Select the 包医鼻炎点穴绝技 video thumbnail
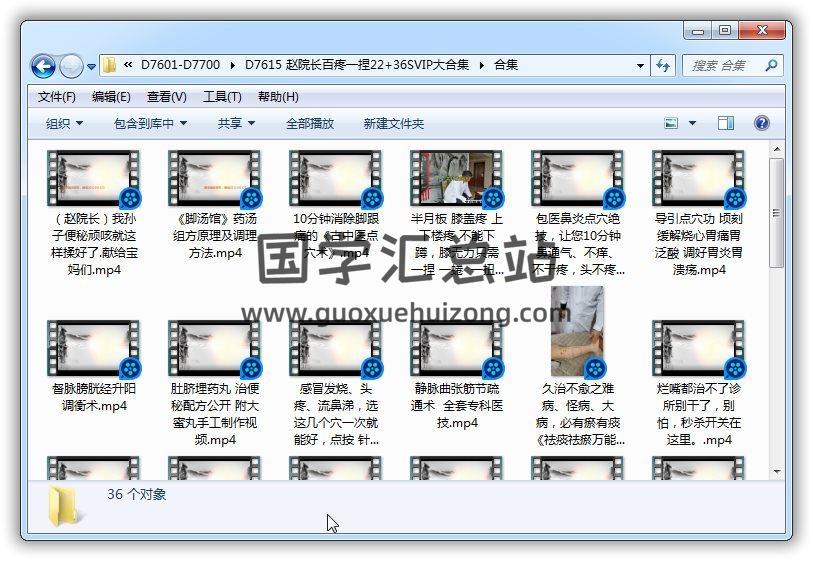The image size is (813, 561). (578, 178)
